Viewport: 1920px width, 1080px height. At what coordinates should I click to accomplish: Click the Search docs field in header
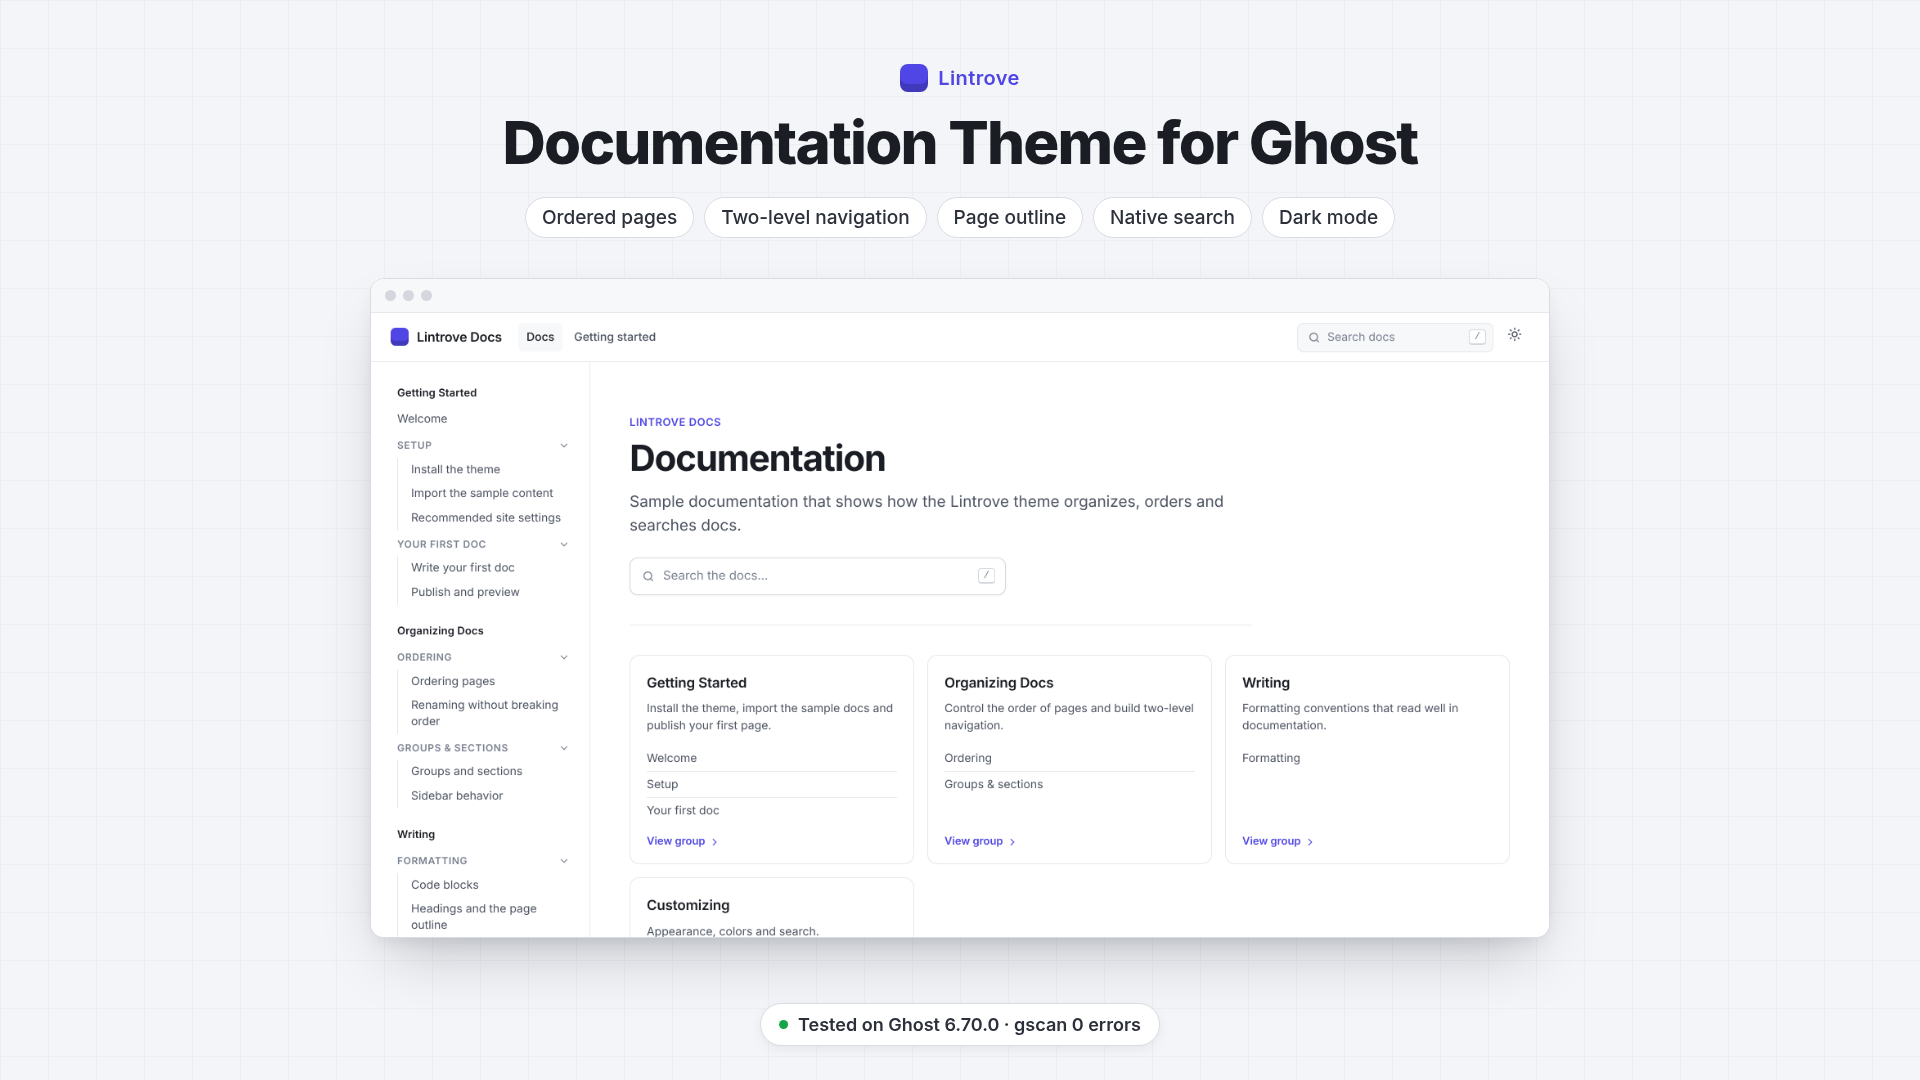tap(1395, 337)
